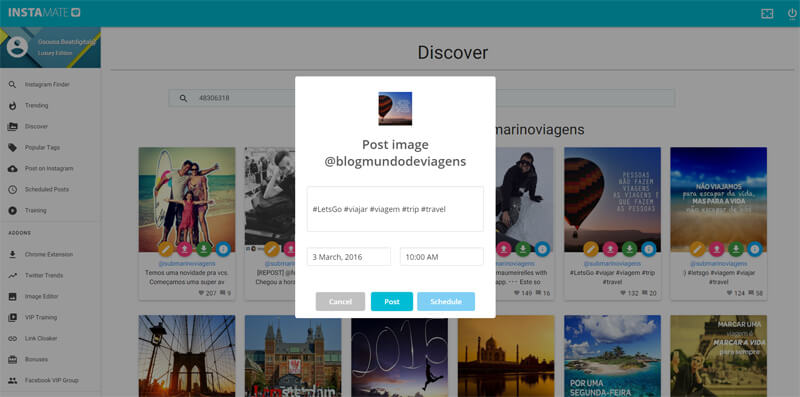Click orange edit icon on NÃO VIAJAMOS card
The image size is (800, 397).
coord(697,249)
